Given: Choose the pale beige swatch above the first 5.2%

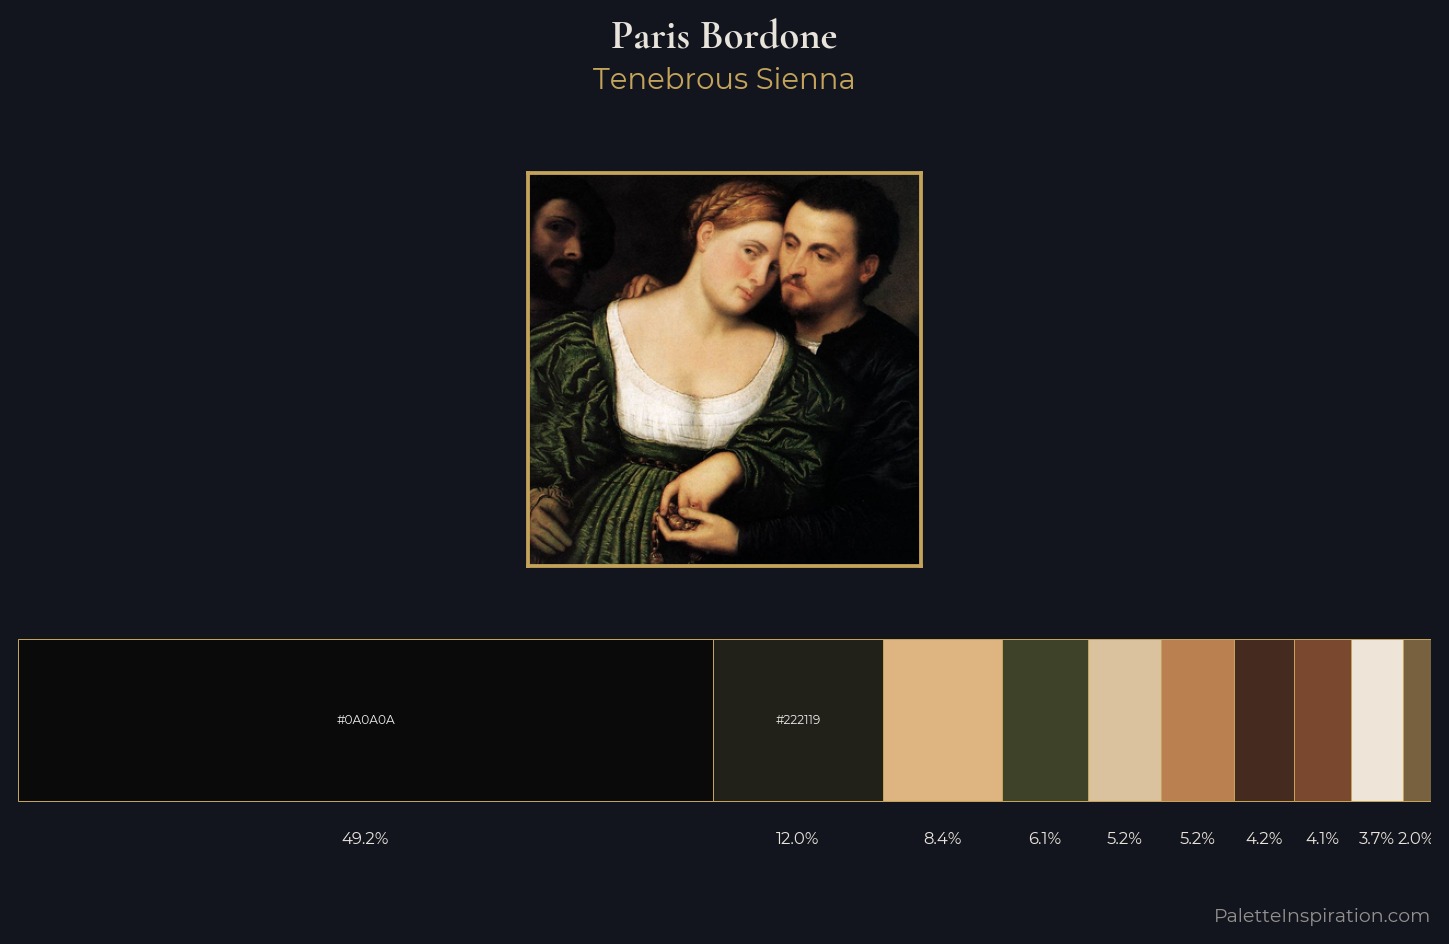Looking at the screenshot, I should 1125,720.
